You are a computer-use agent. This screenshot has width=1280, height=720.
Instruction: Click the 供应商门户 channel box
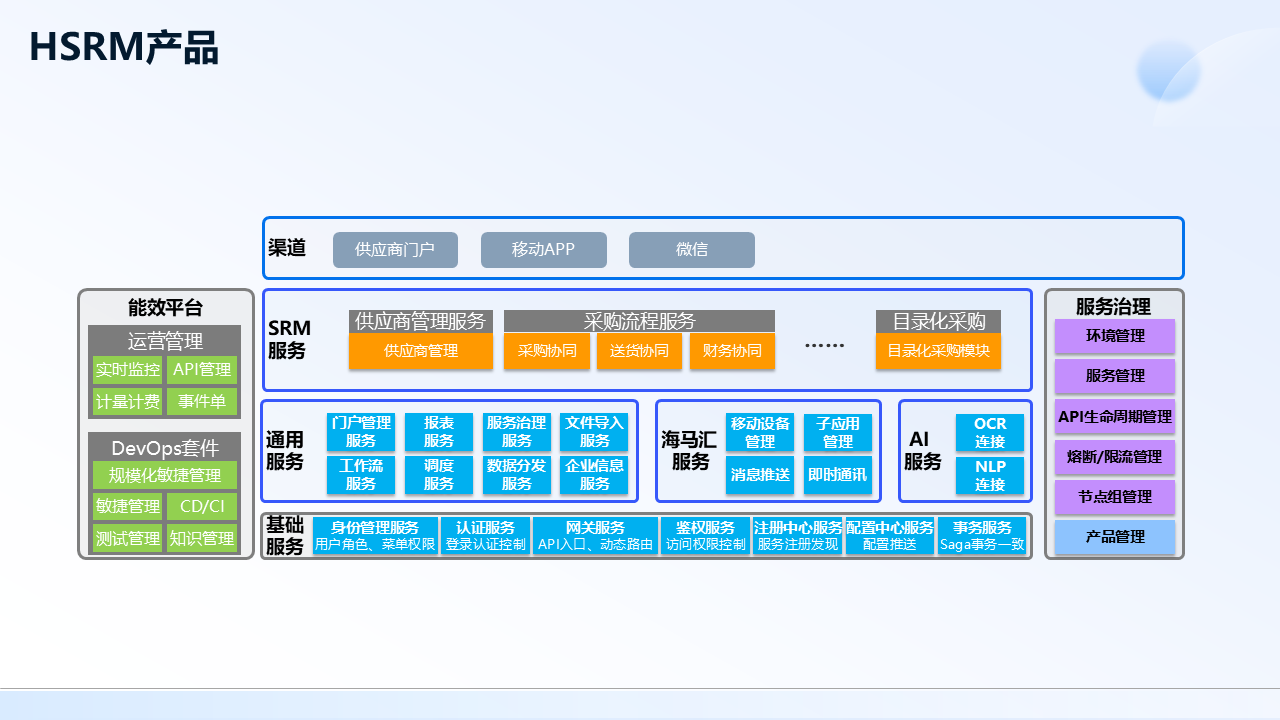click(395, 250)
